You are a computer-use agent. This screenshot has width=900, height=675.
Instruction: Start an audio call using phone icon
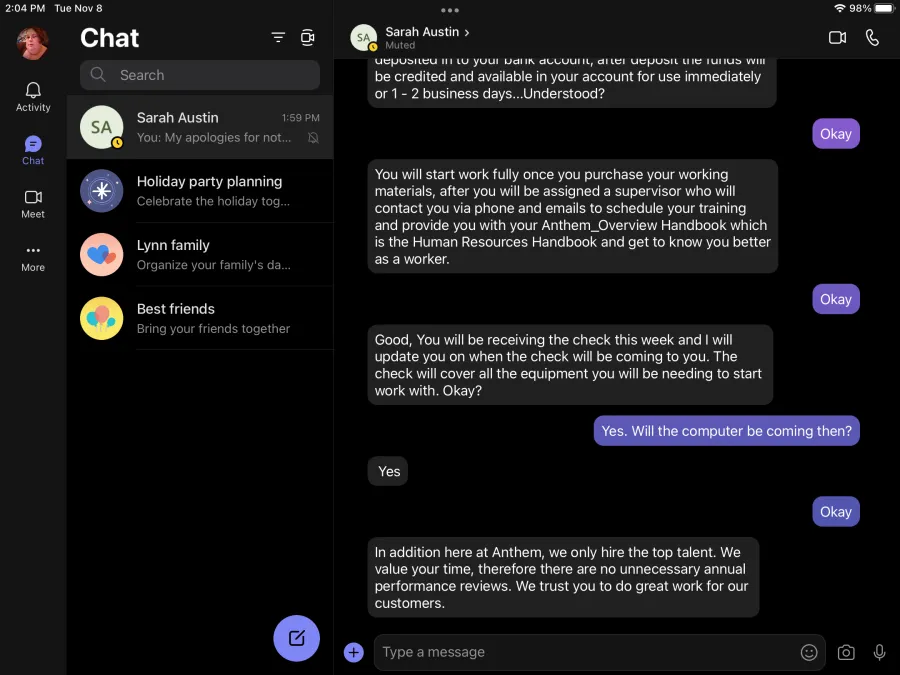click(x=872, y=38)
